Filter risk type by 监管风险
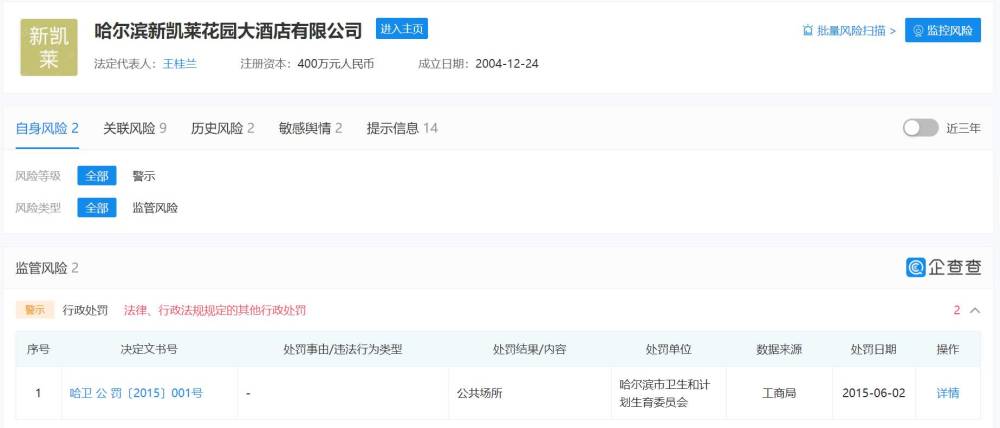 pyautogui.click(x=155, y=208)
